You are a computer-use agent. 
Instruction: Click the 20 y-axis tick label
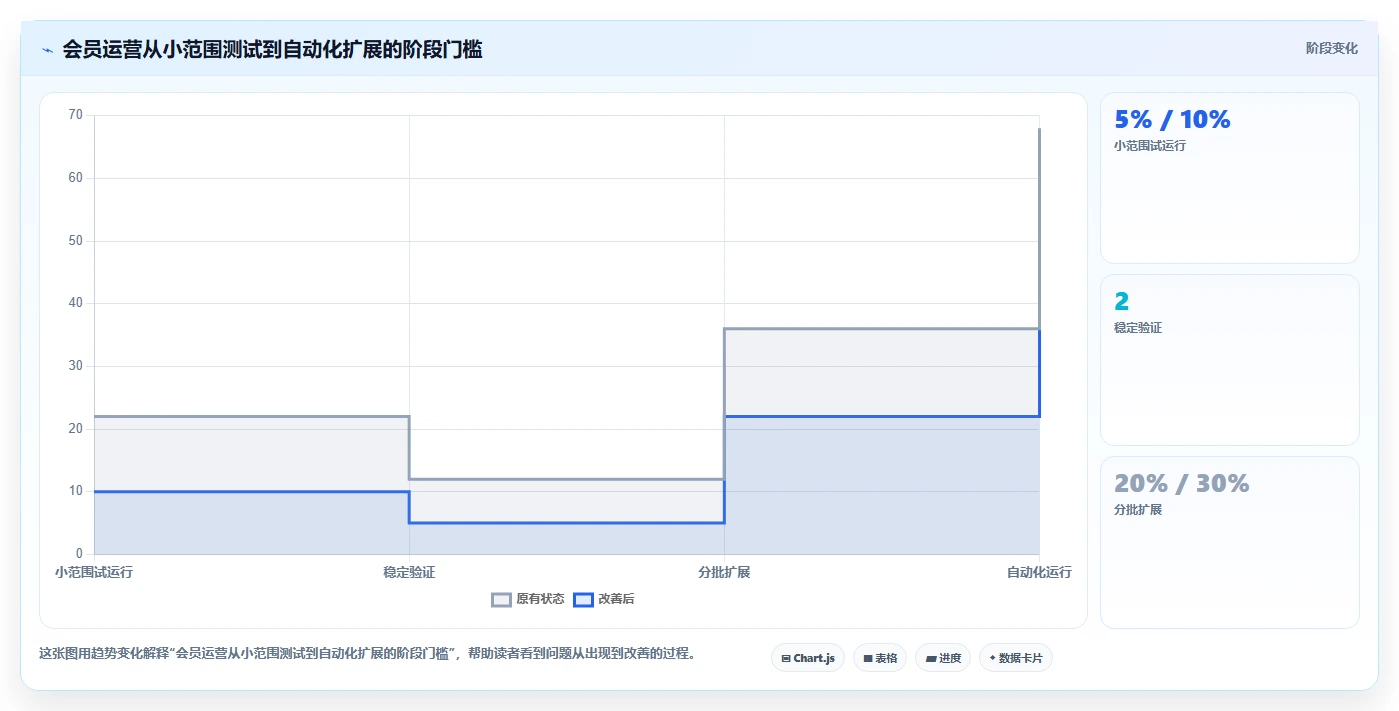pos(76,429)
